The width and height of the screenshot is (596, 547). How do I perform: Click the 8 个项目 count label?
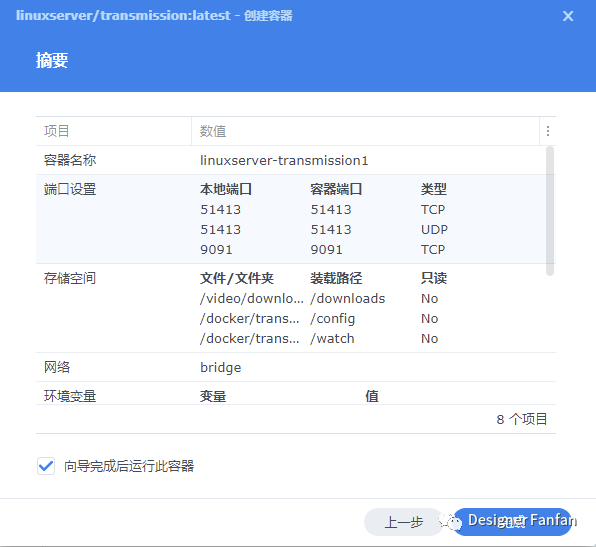[522, 419]
